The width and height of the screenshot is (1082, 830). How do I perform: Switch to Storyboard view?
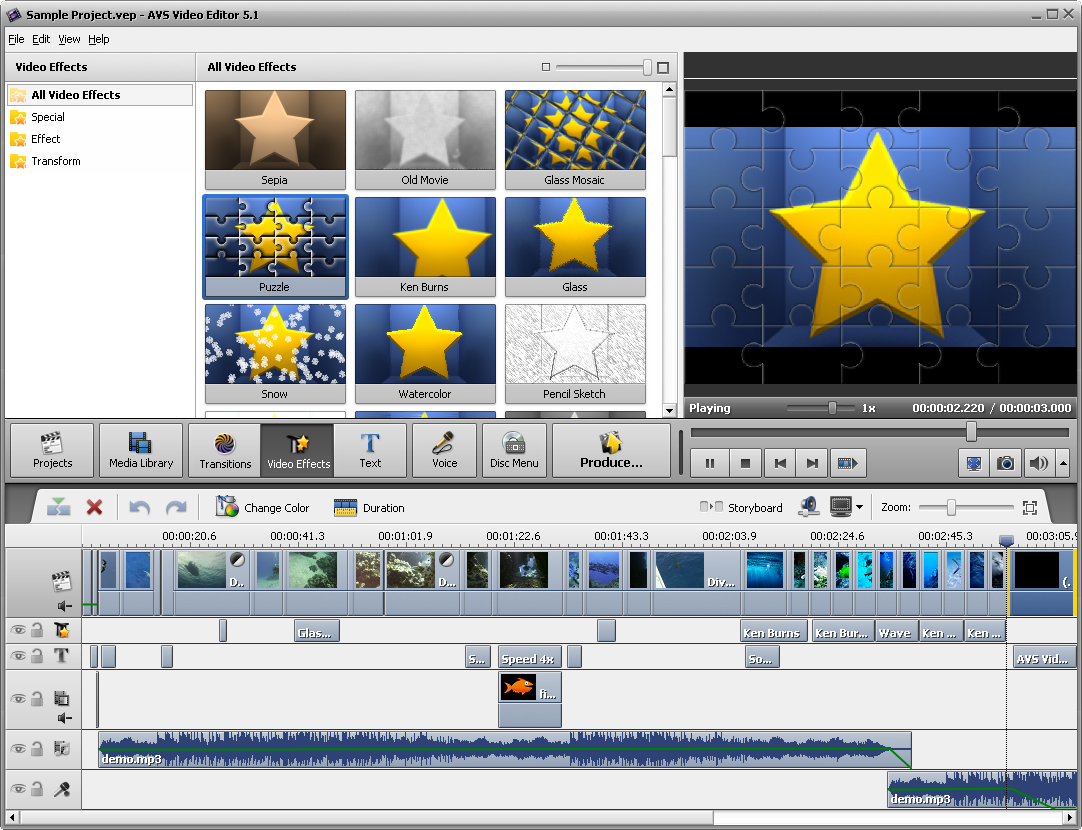tap(742, 508)
